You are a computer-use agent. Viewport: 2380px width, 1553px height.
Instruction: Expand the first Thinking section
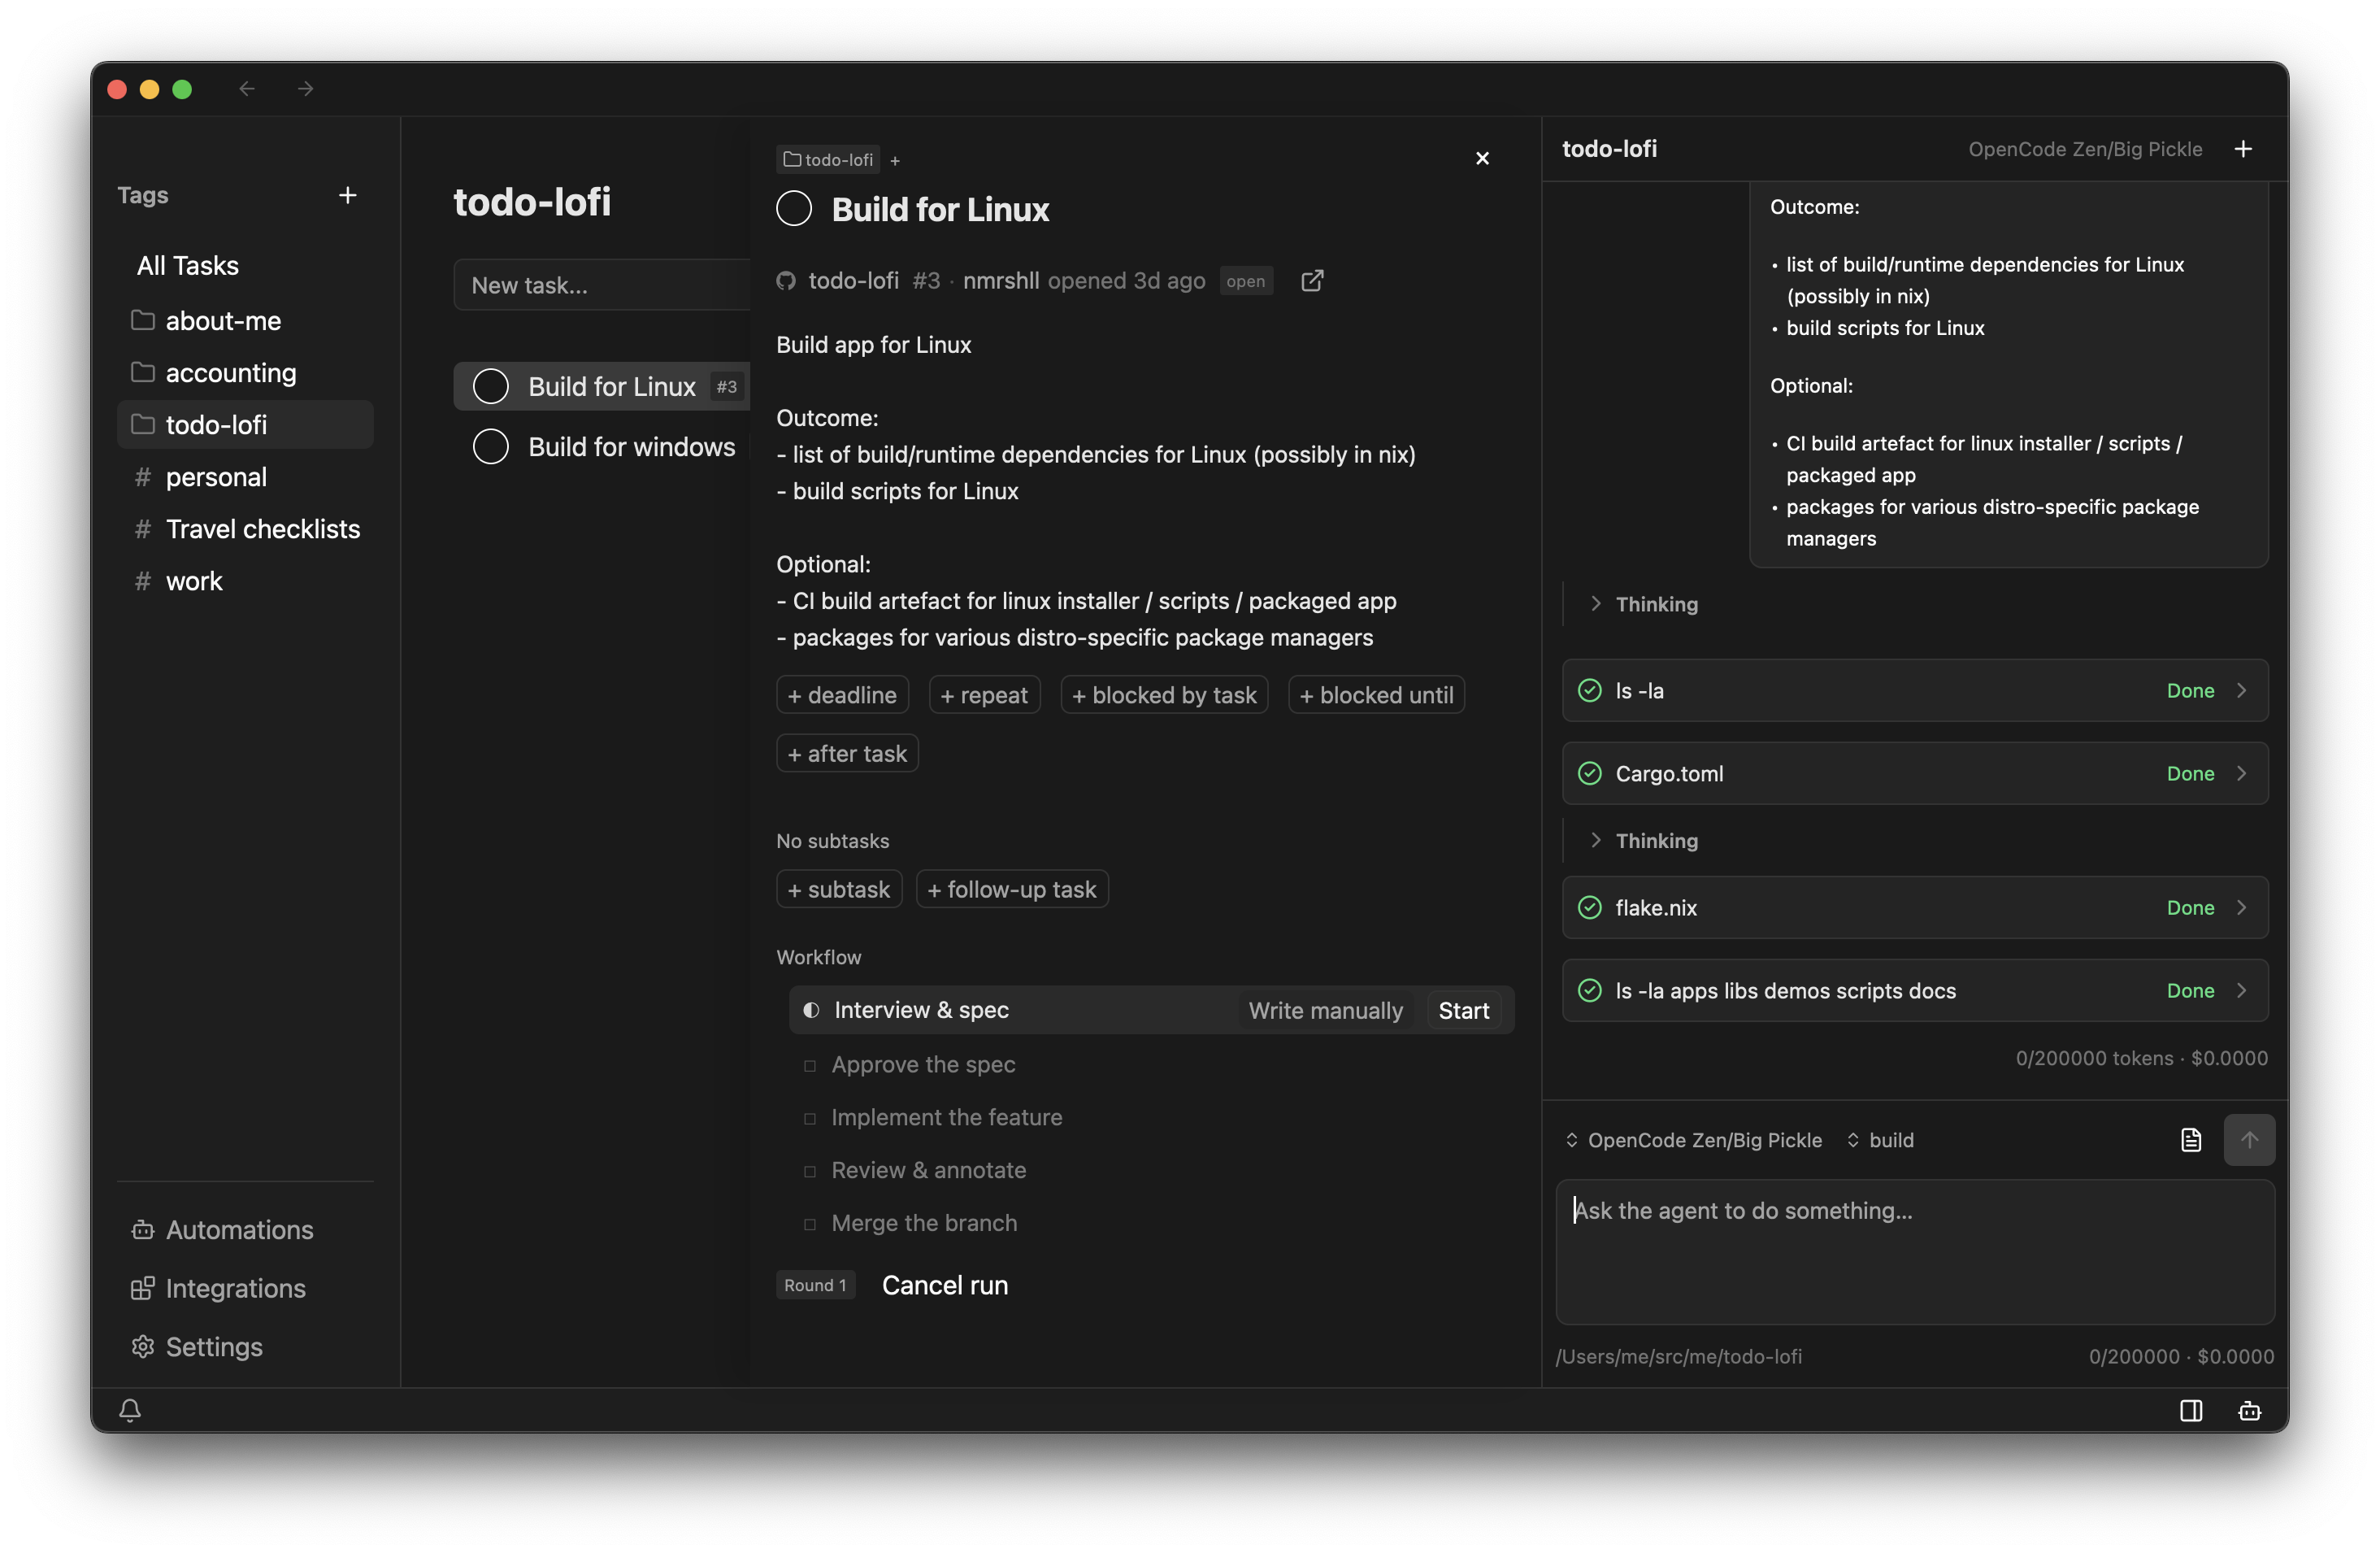click(x=1645, y=604)
